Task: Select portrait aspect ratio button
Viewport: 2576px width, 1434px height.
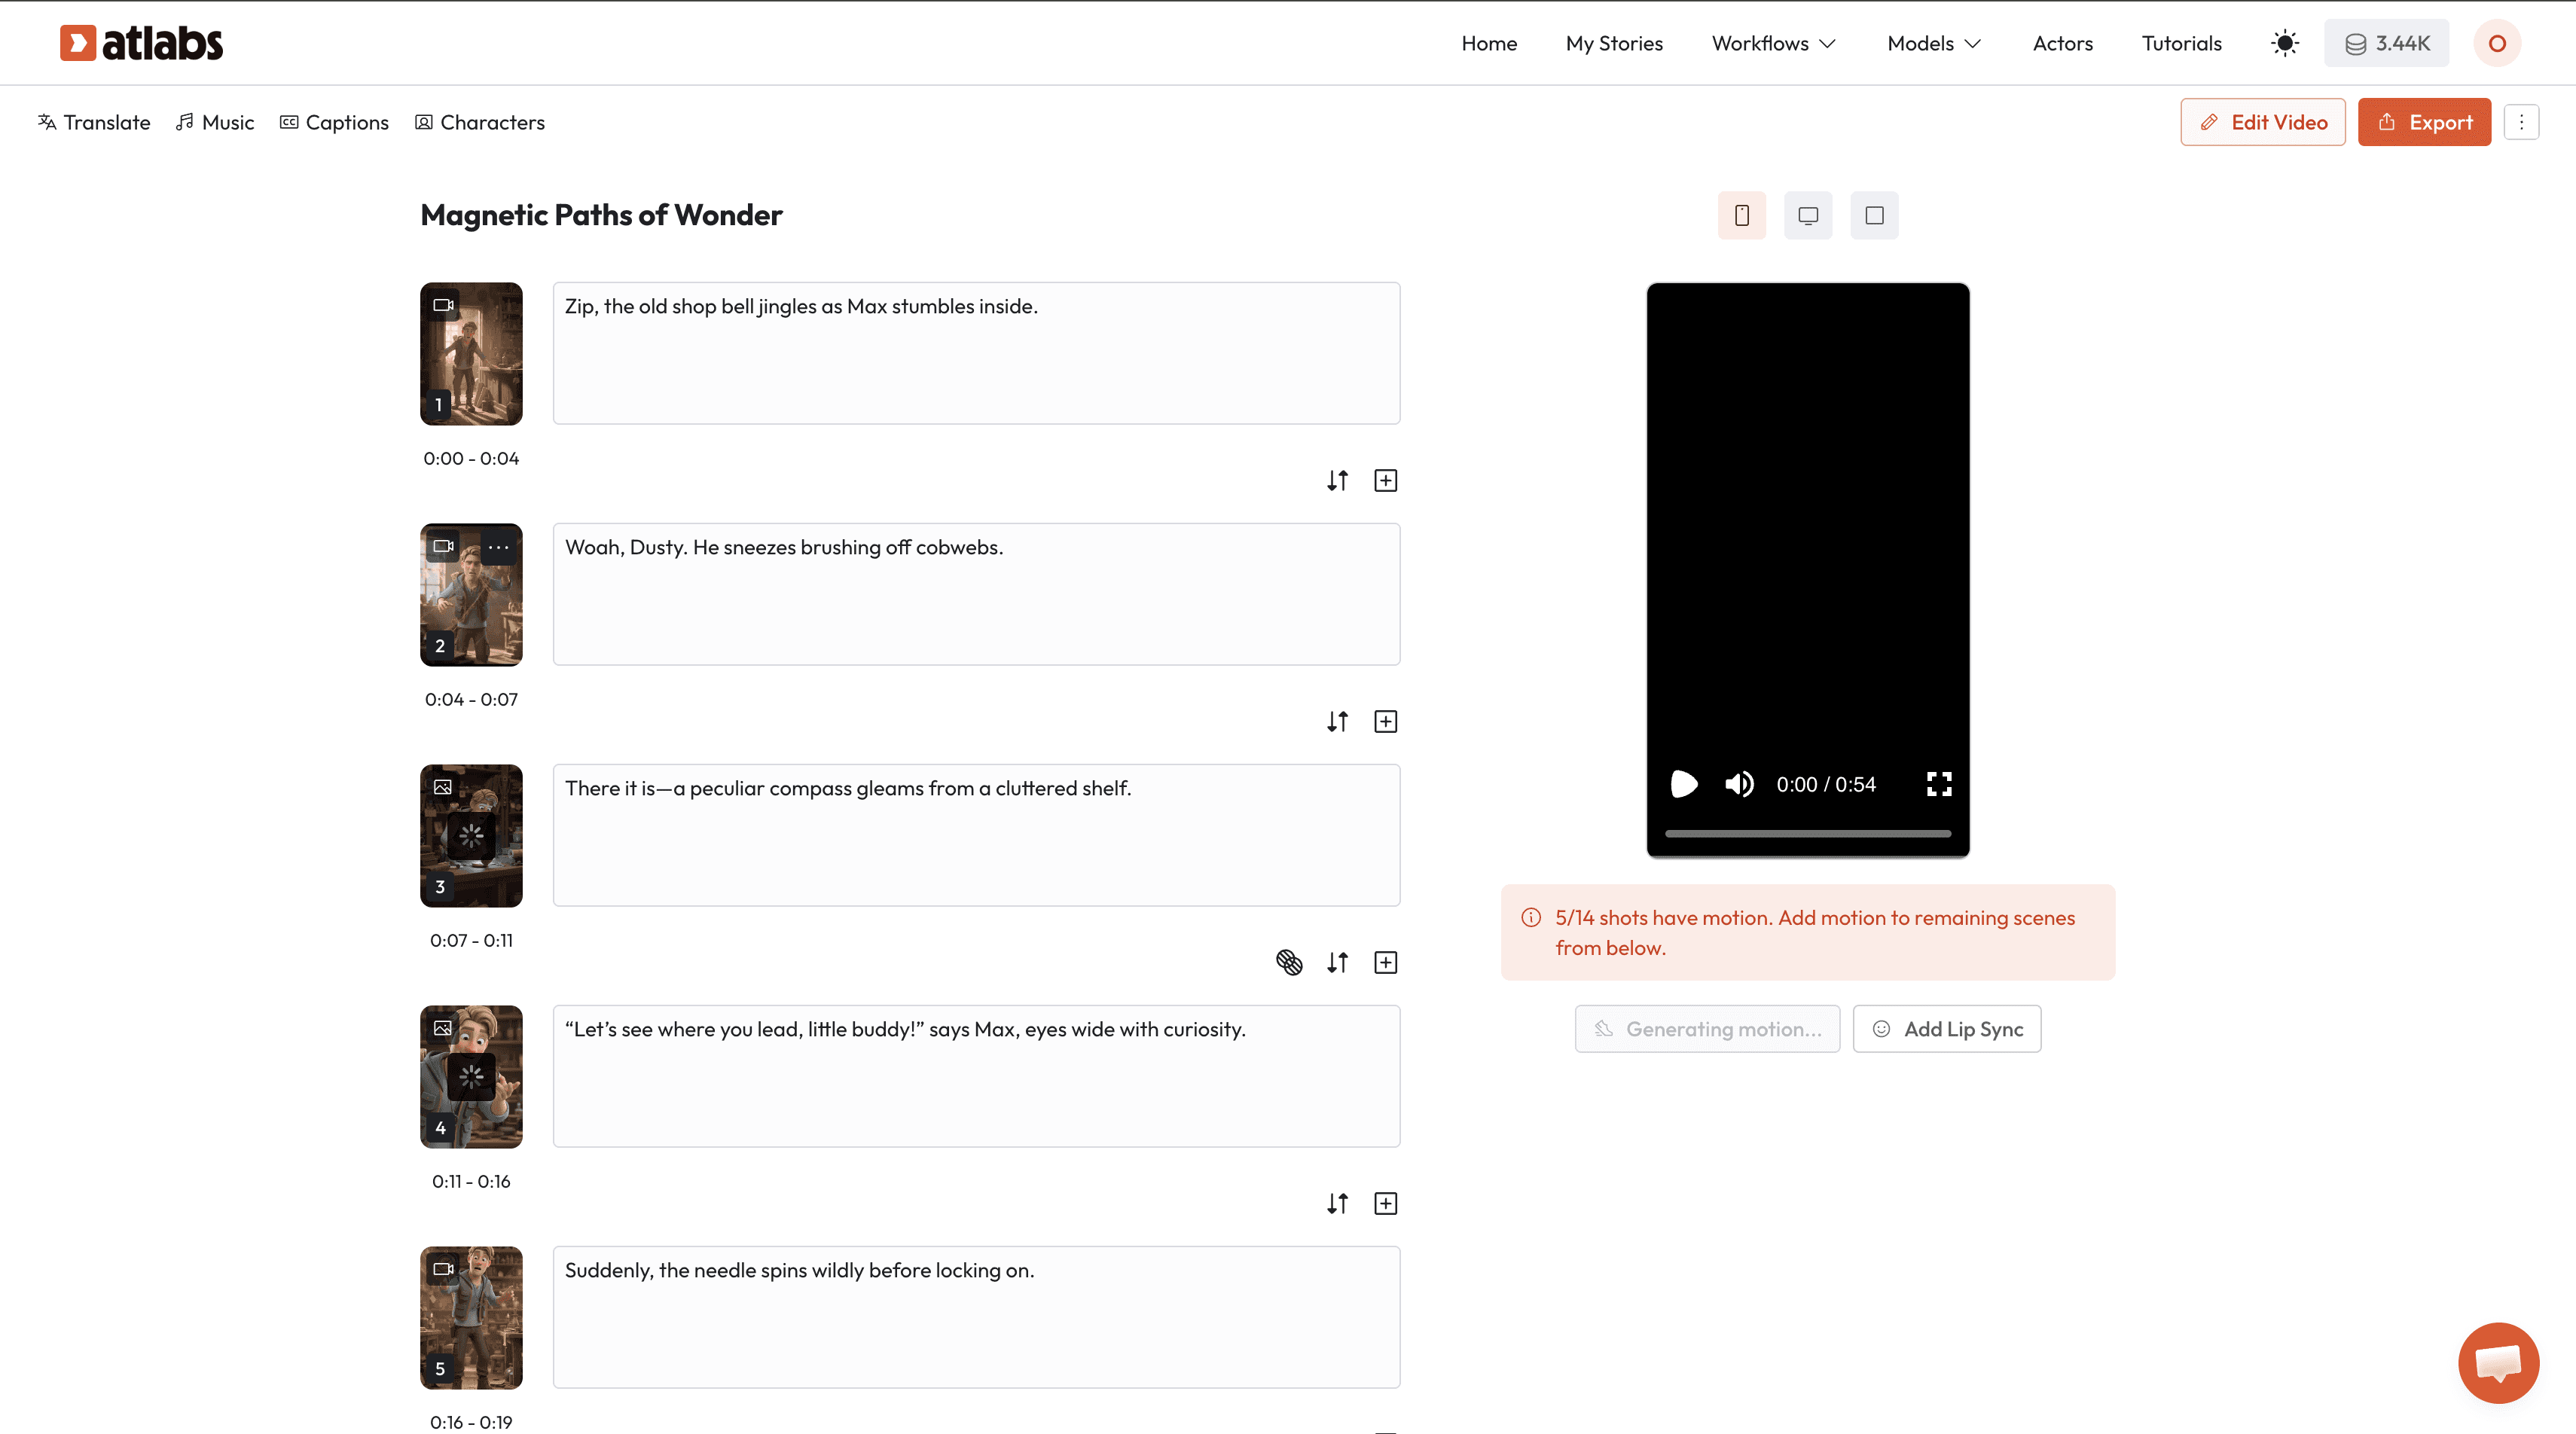Action: (x=1741, y=215)
